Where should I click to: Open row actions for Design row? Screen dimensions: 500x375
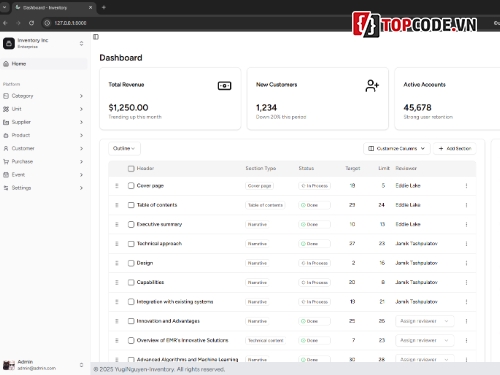coord(466,263)
